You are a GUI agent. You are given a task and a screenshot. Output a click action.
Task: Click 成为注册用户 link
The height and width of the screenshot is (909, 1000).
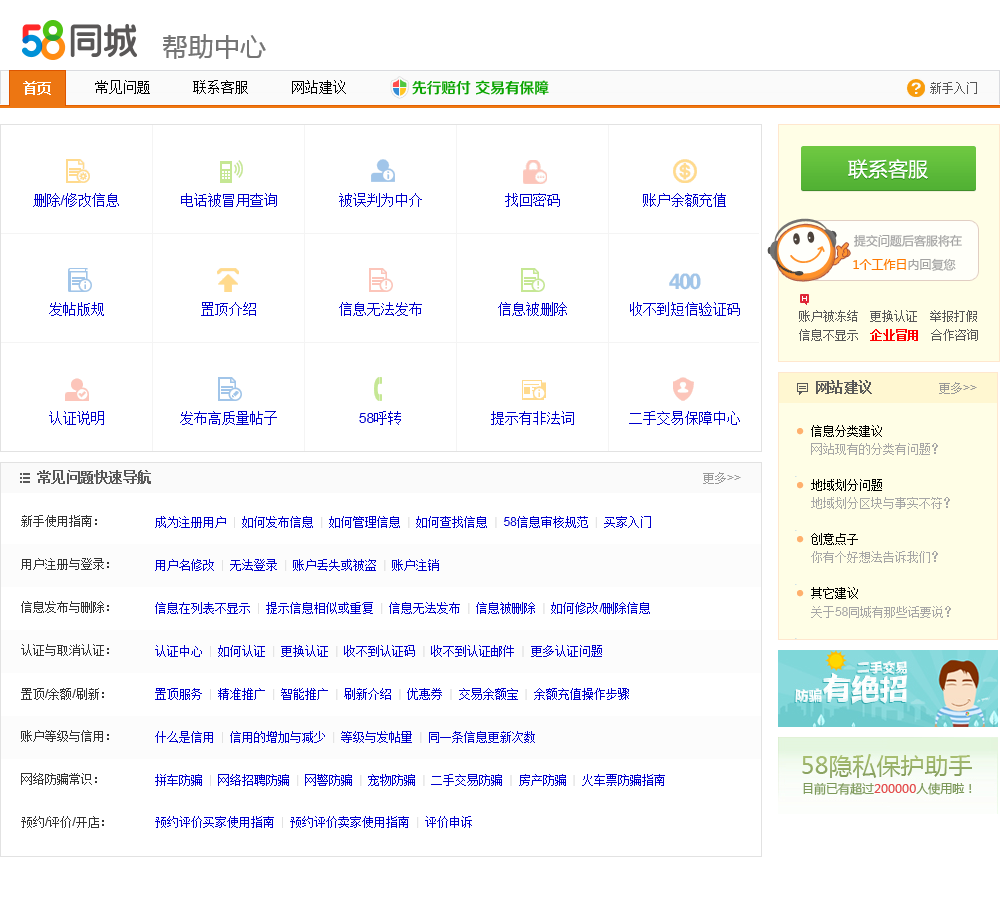(191, 522)
